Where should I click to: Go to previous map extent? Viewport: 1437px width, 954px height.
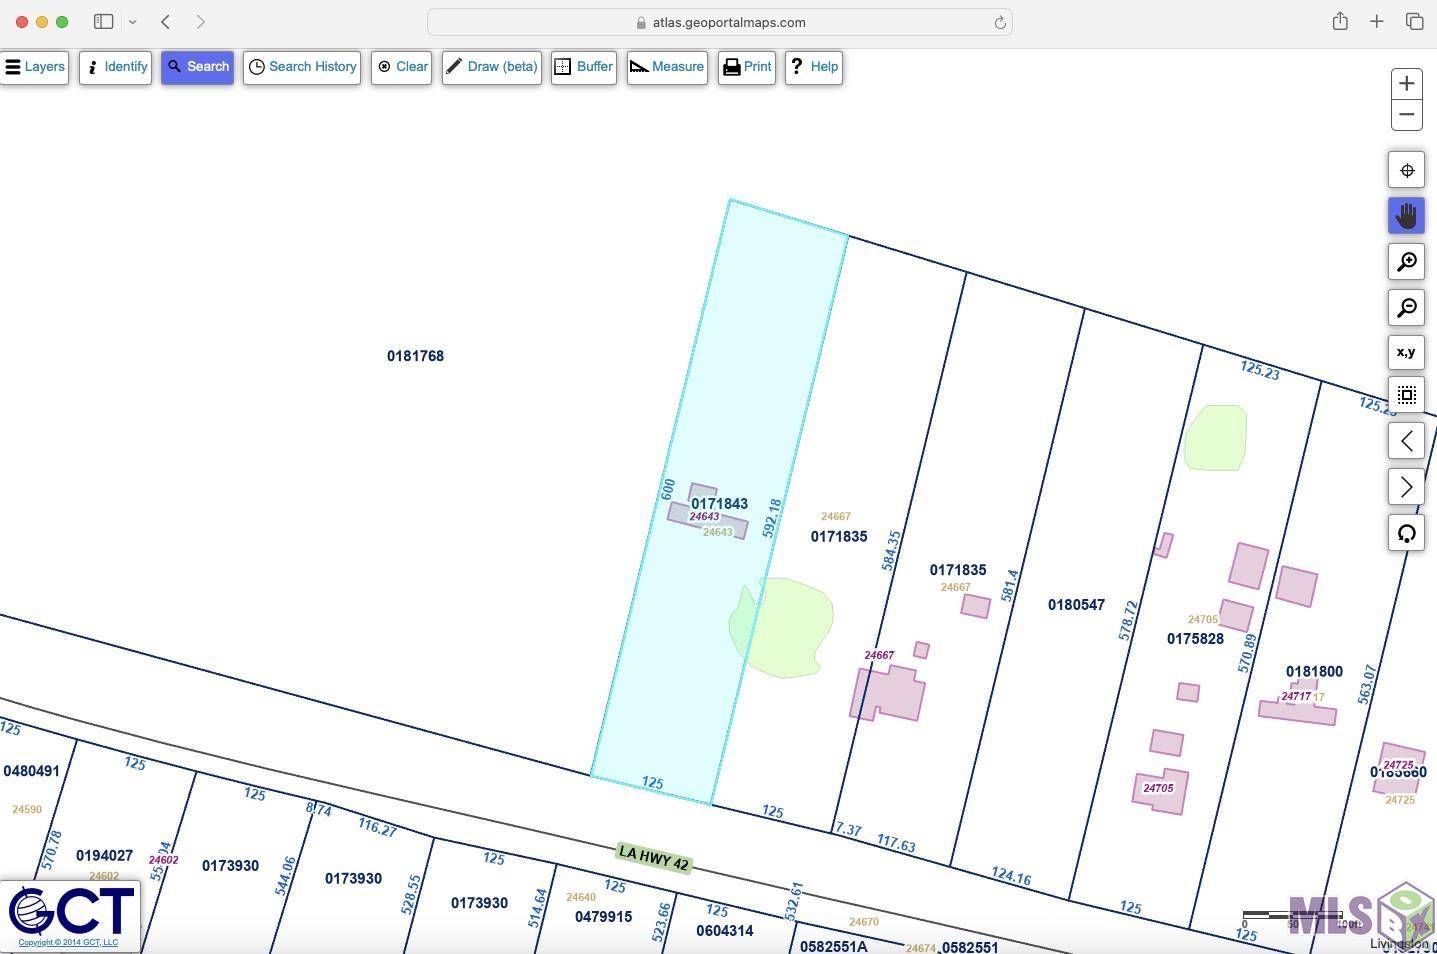click(1406, 441)
